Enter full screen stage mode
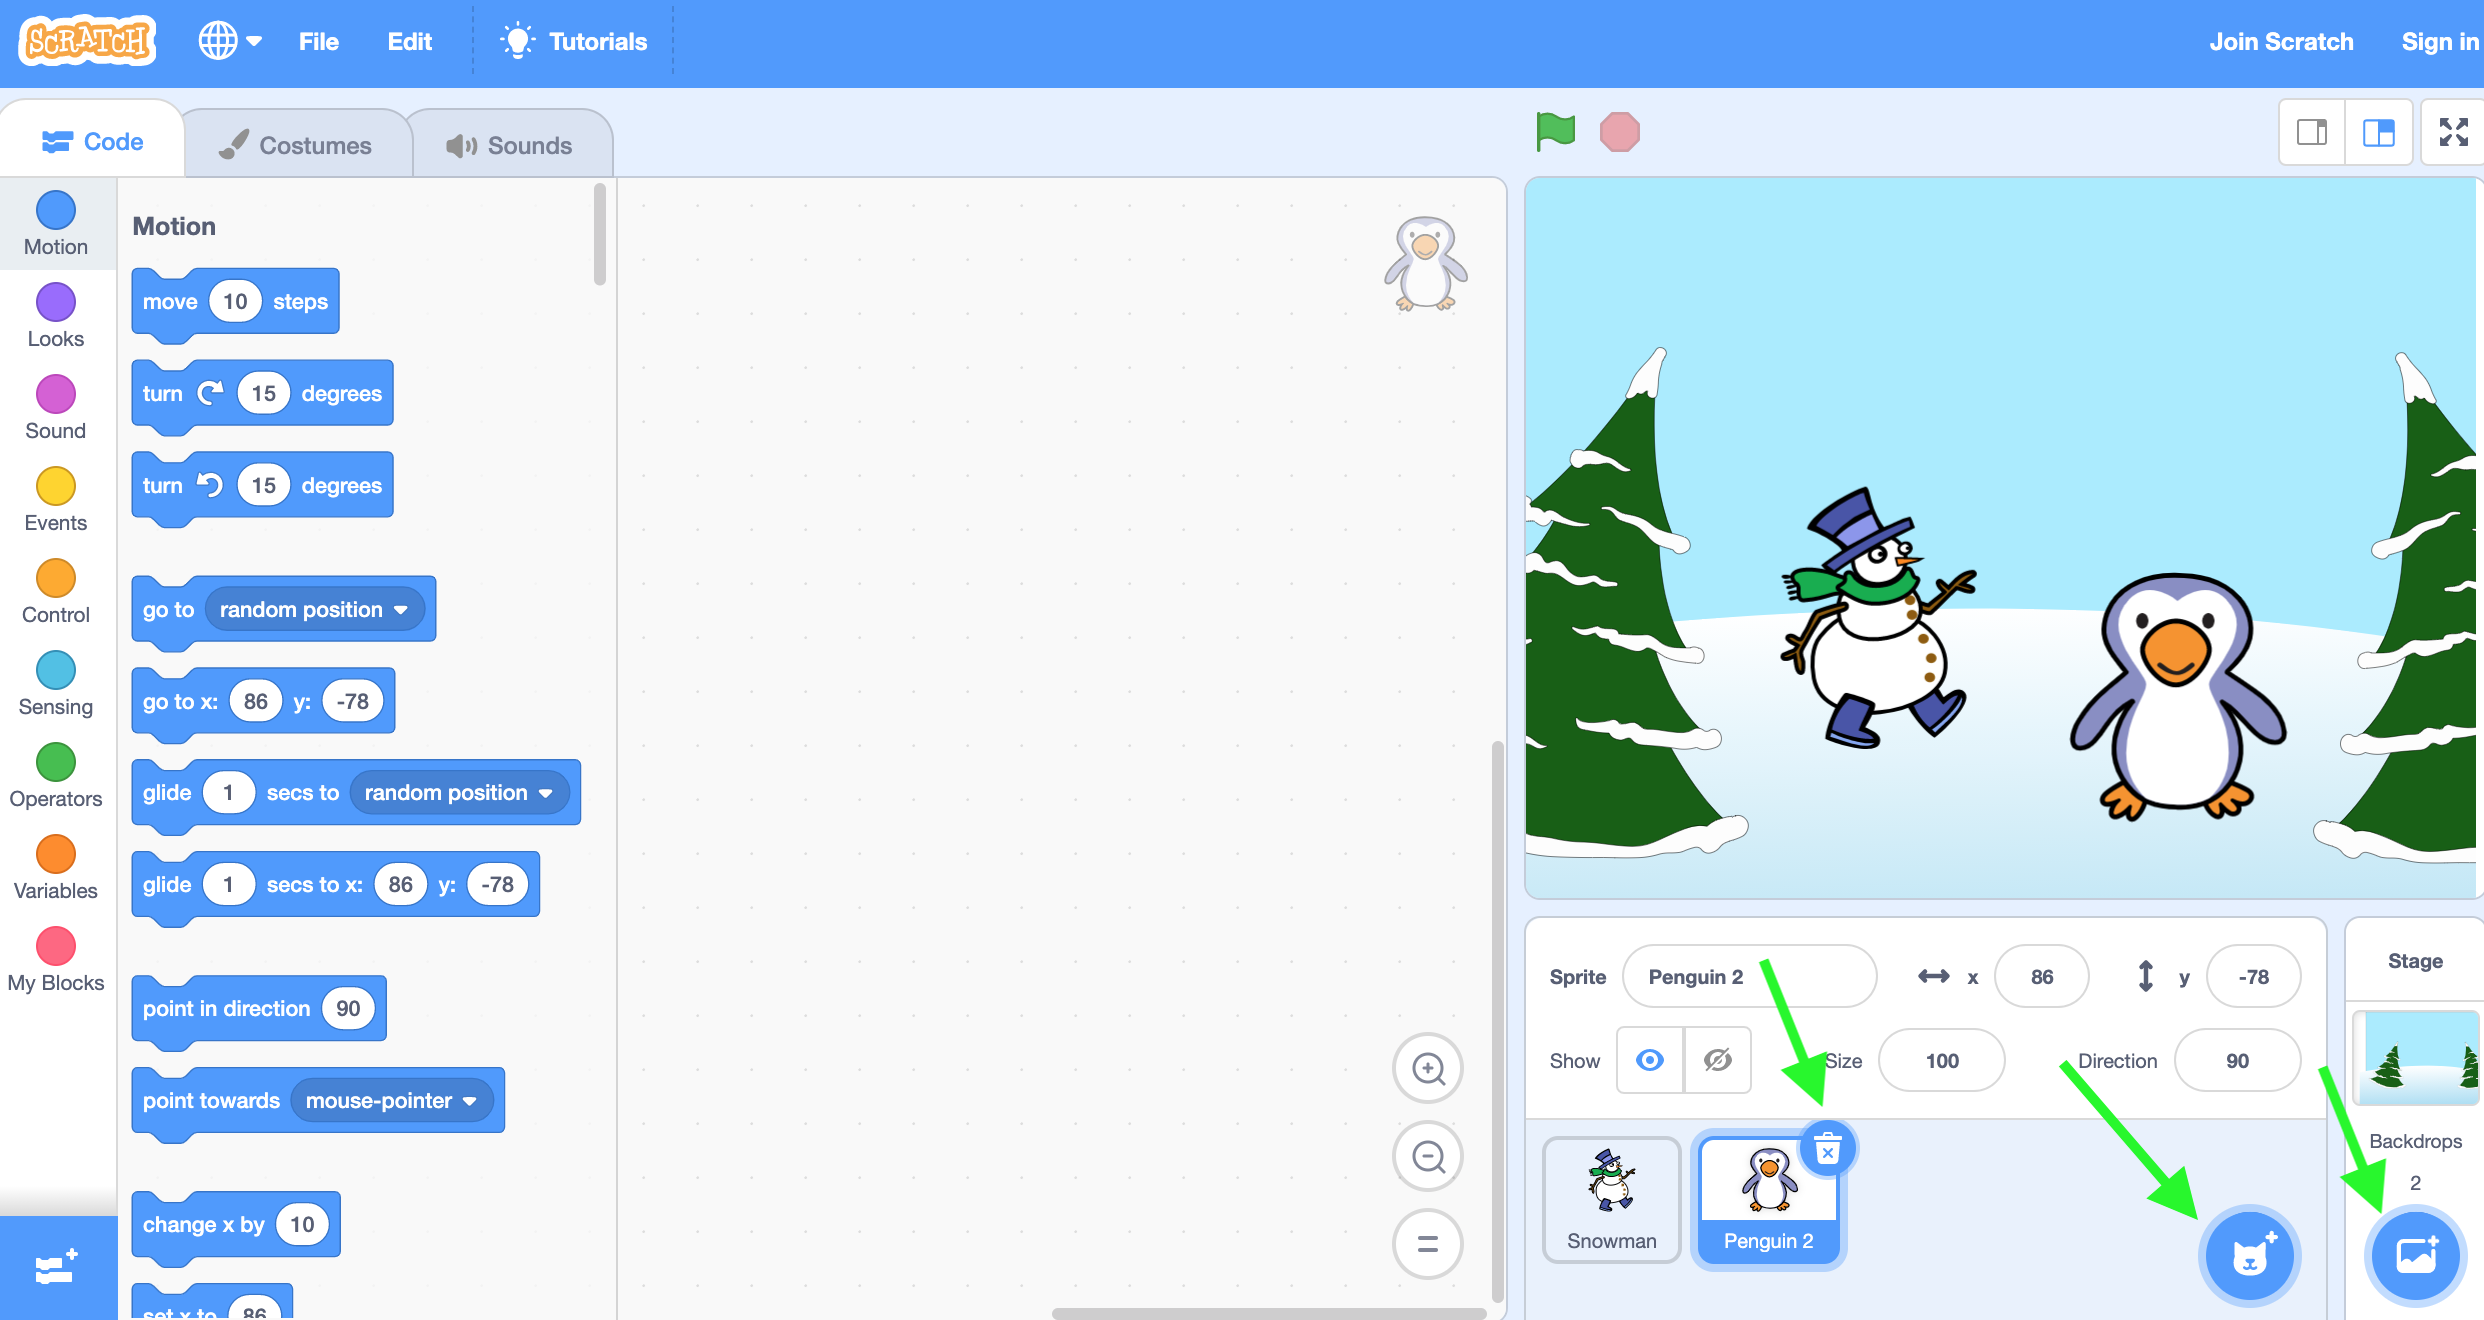Image resolution: width=2484 pixels, height=1320 pixels. 2453,132
